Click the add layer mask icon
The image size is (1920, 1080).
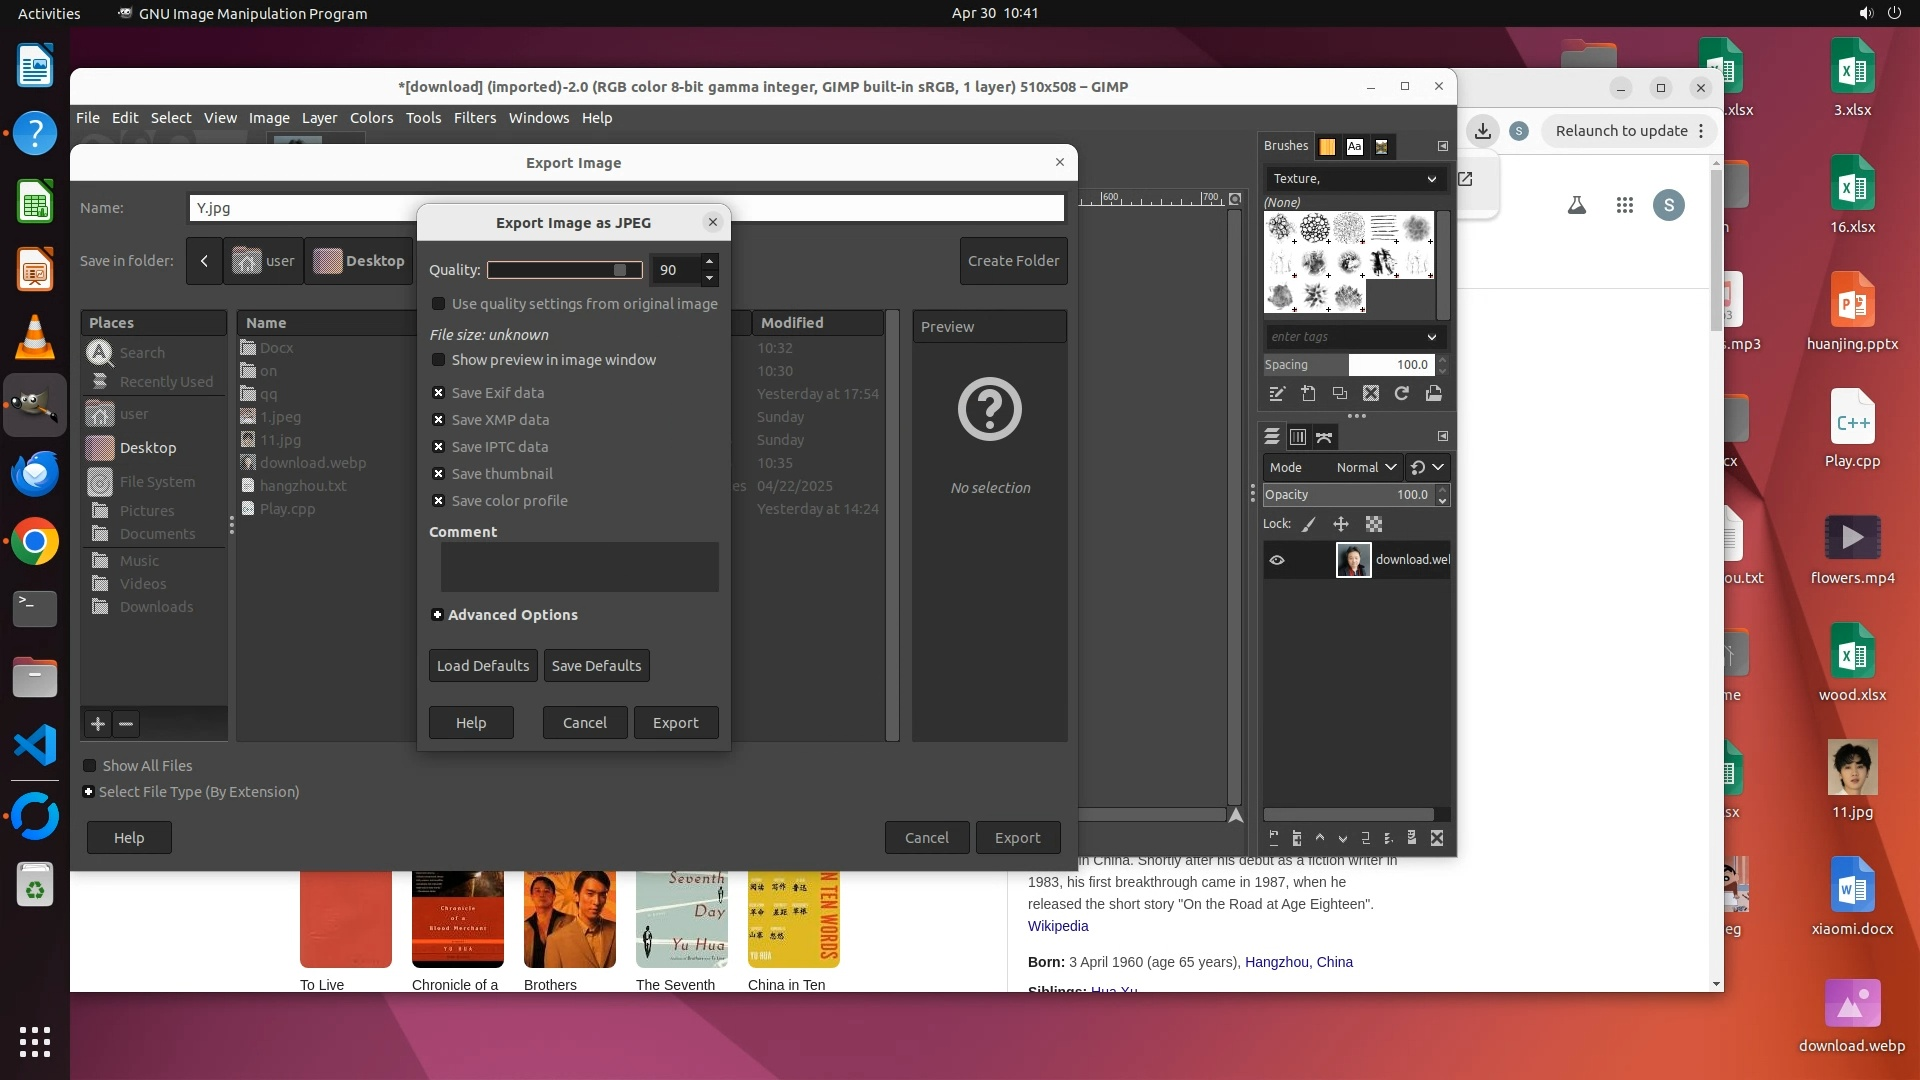1411,838
